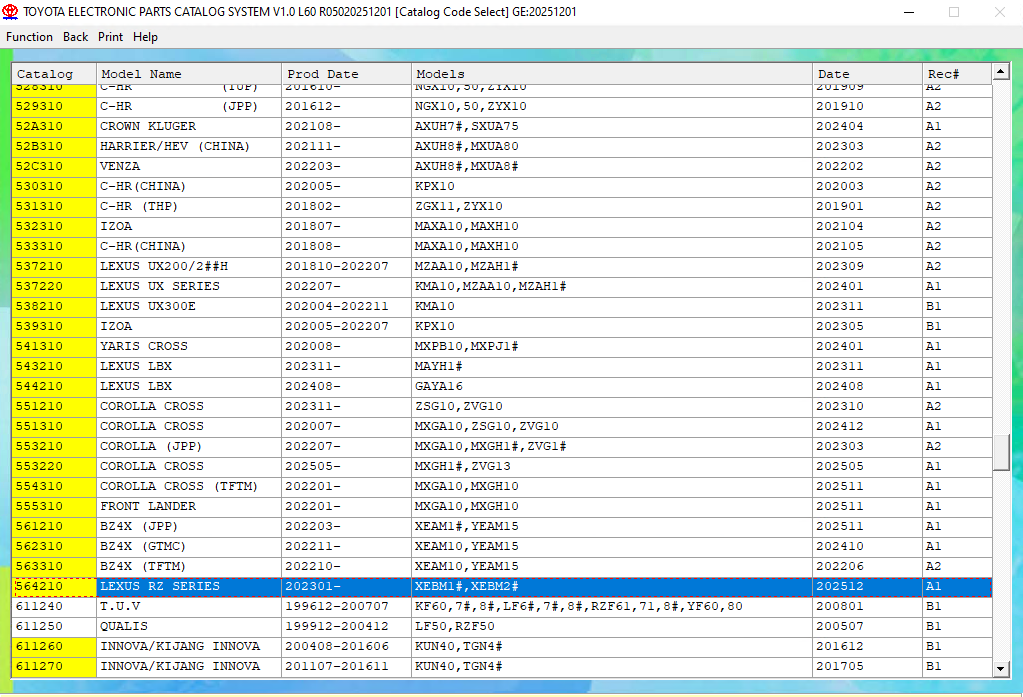Select the HARRIER/HEV (CHINA) row
Viewport: 1023px width, 697px height.
pyautogui.click(x=502, y=146)
